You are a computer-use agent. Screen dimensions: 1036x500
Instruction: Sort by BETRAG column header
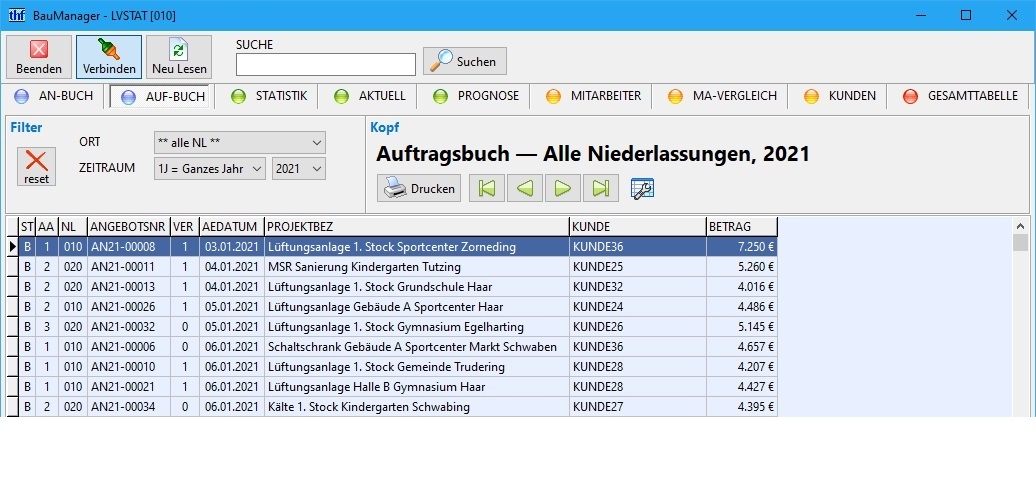742,227
